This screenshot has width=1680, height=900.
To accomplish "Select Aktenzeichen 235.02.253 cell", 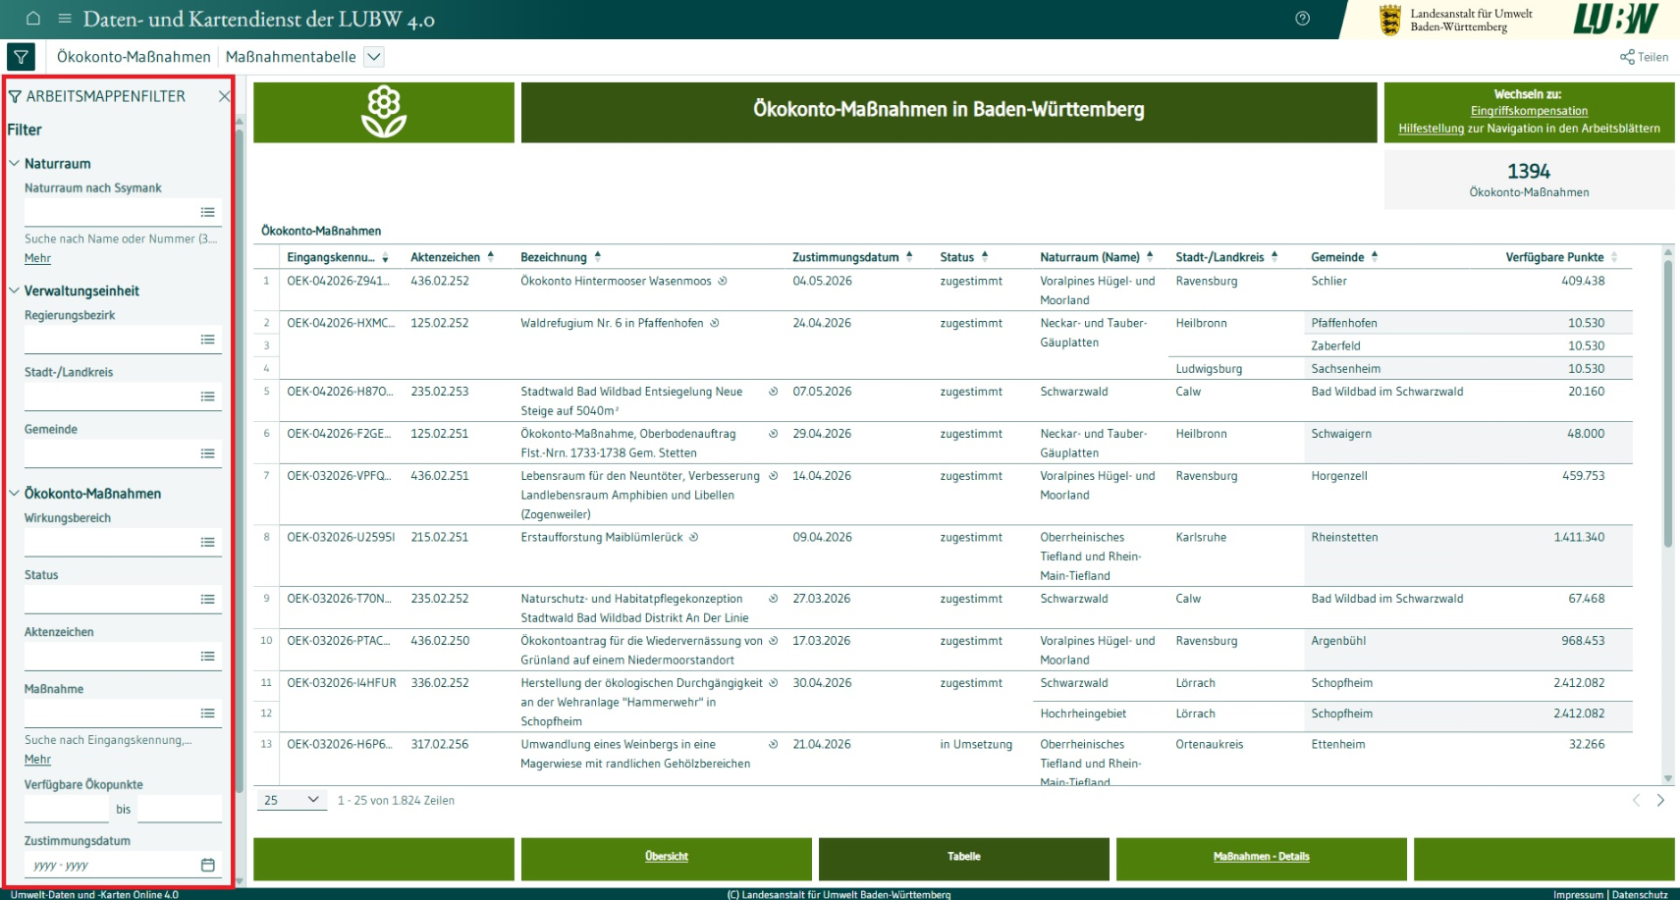I will [x=440, y=392].
